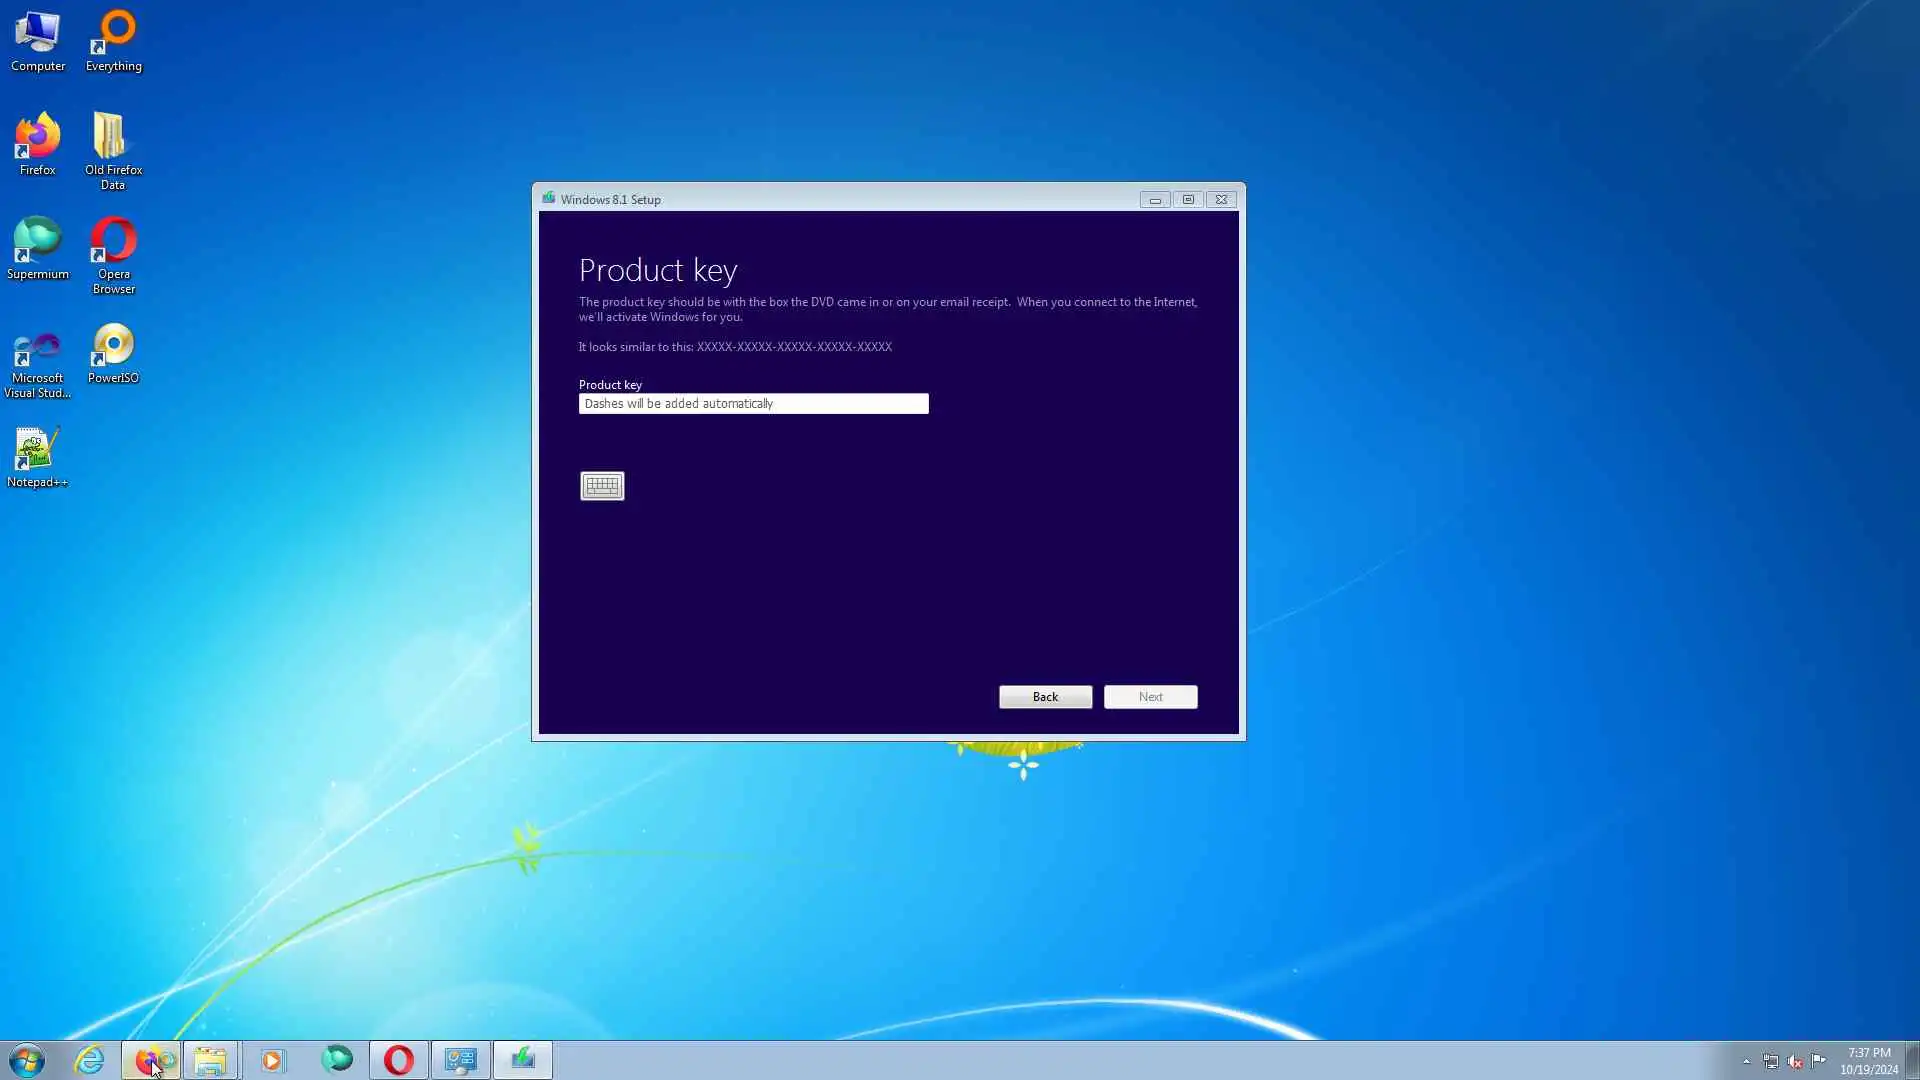Open the on-screen keyboard icon
This screenshot has height=1080, width=1920.
coord(602,486)
